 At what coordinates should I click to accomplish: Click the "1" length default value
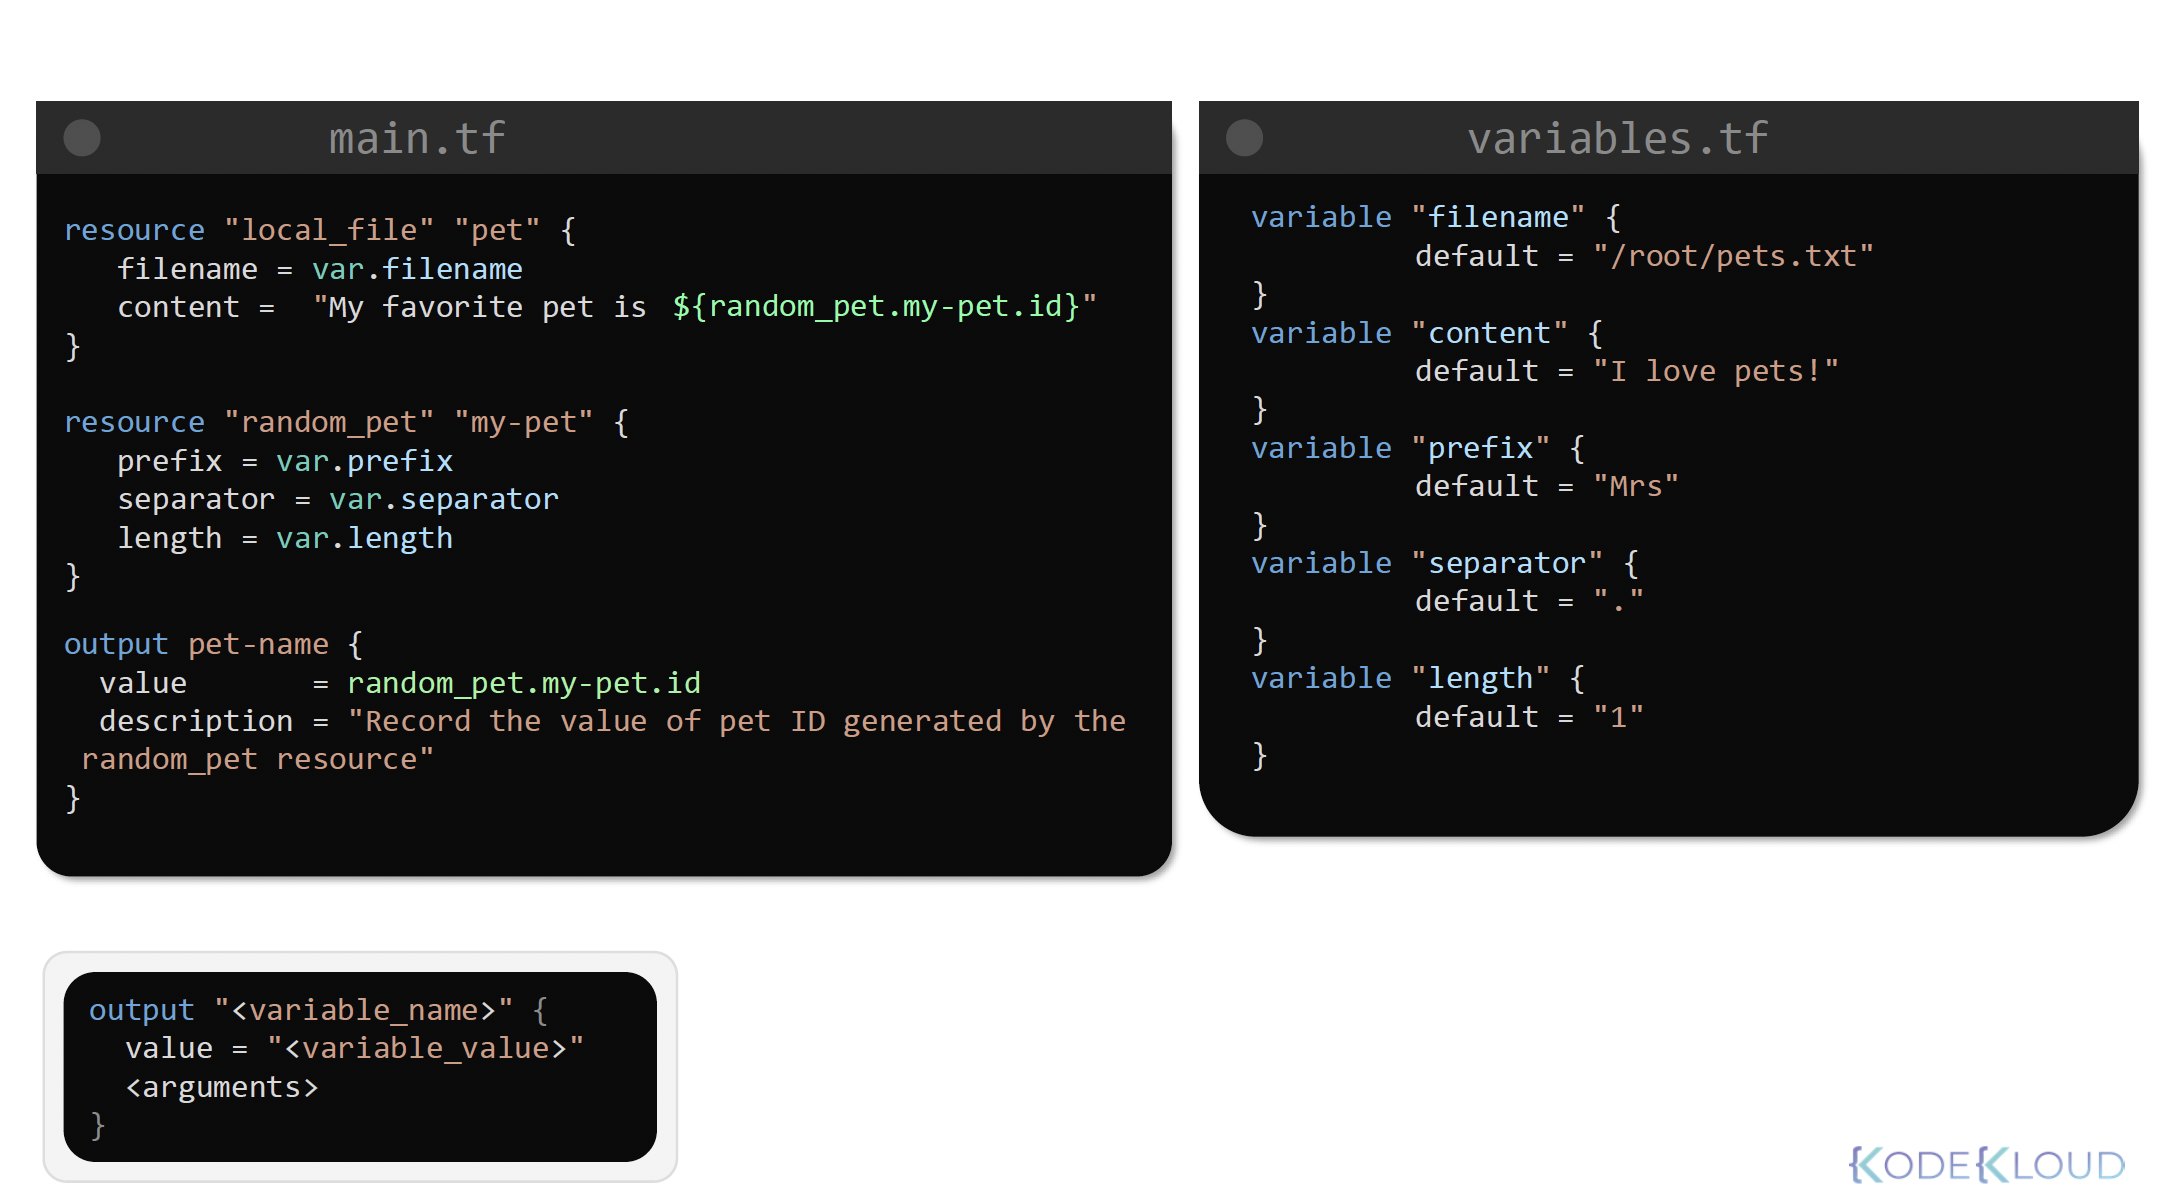tap(1618, 717)
